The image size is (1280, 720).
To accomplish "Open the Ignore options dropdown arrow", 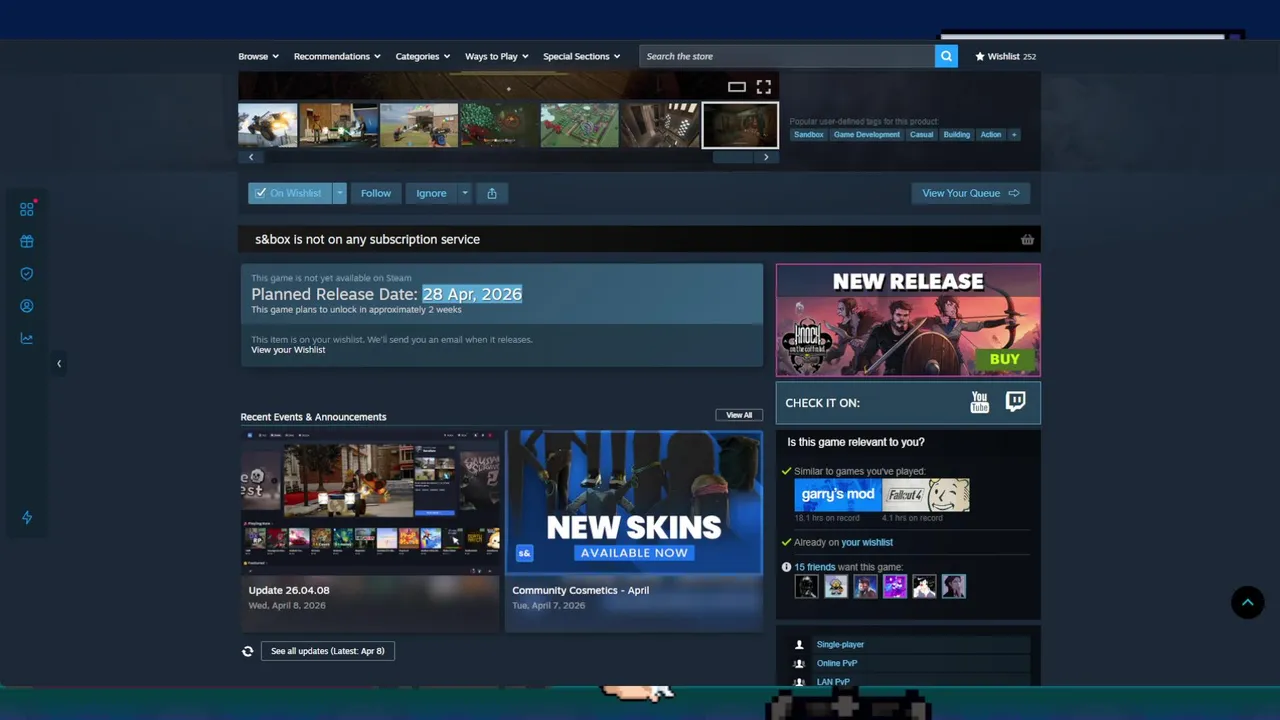I will click(464, 193).
